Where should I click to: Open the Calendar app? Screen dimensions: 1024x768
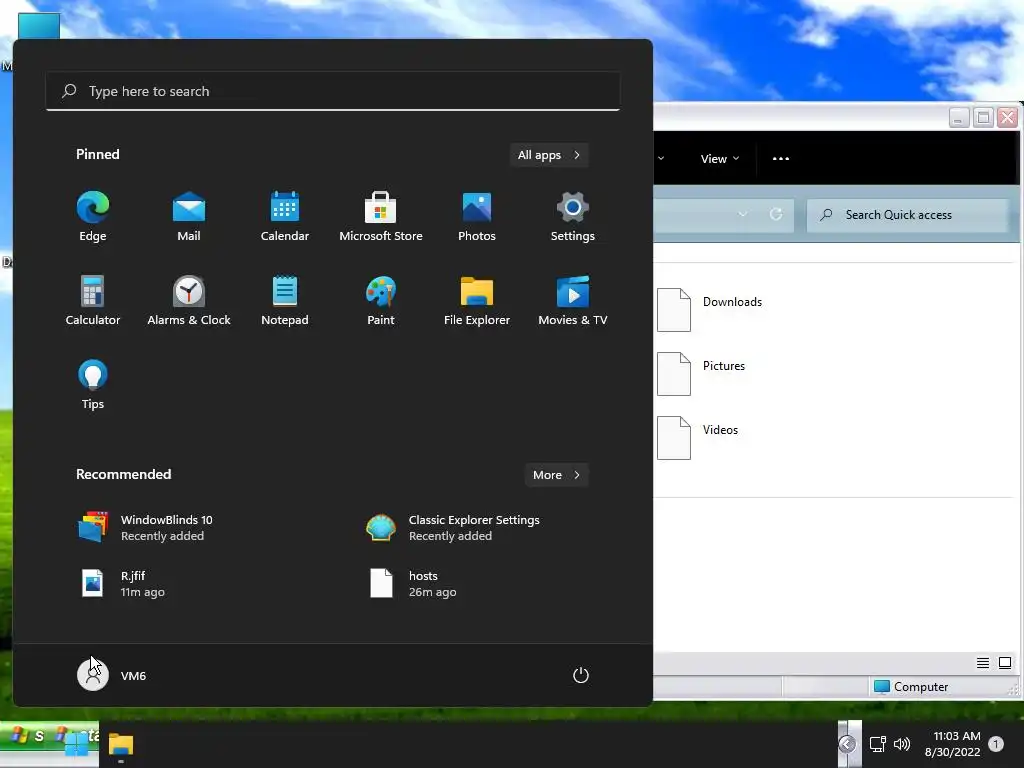pyautogui.click(x=285, y=217)
